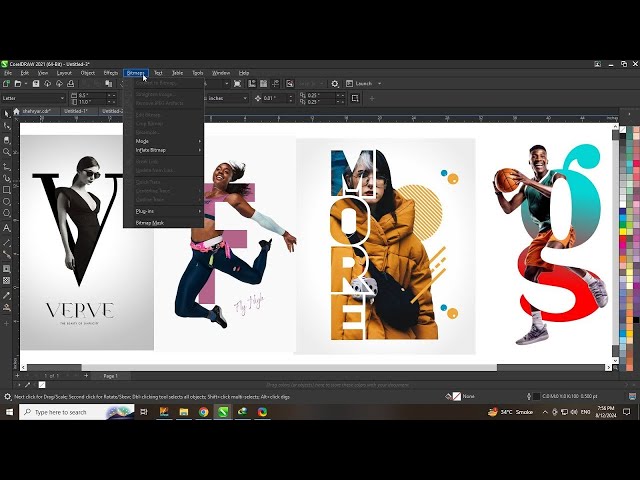Image resolution: width=640 pixels, height=480 pixels.
Task: Click the Windows Start button
Action: (x=9, y=412)
